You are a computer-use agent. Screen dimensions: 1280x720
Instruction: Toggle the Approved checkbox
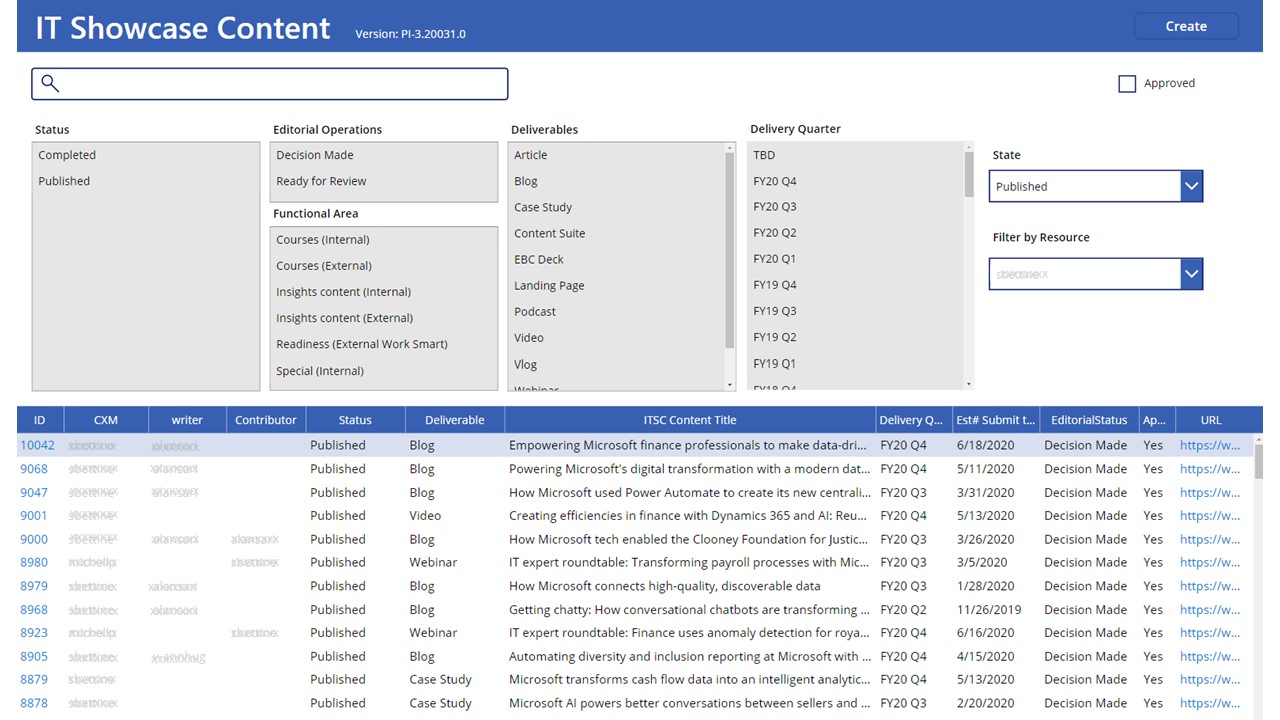pos(1127,84)
